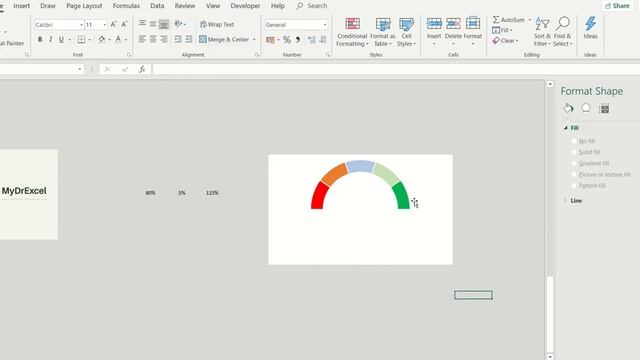Open Find & Select menu

tap(562, 32)
